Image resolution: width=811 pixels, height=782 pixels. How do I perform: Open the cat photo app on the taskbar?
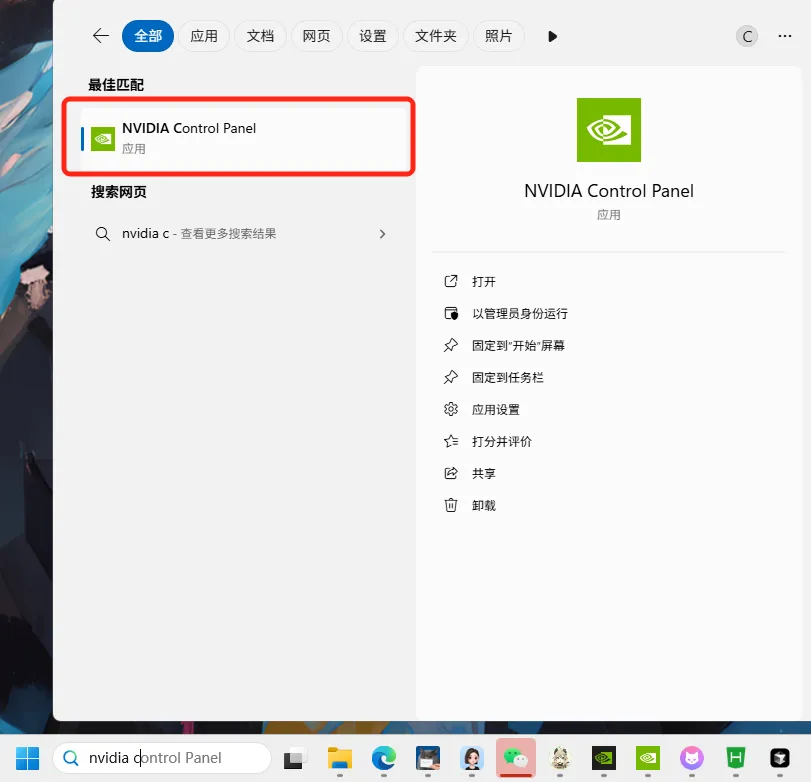428,758
